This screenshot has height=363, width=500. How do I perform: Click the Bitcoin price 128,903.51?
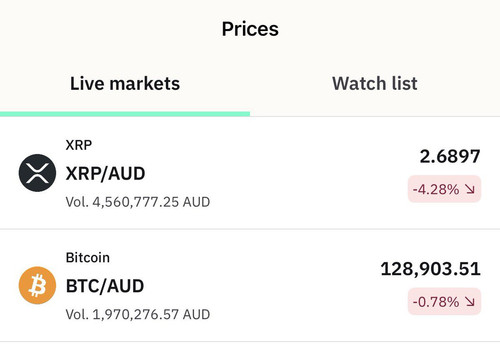coord(430,269)
